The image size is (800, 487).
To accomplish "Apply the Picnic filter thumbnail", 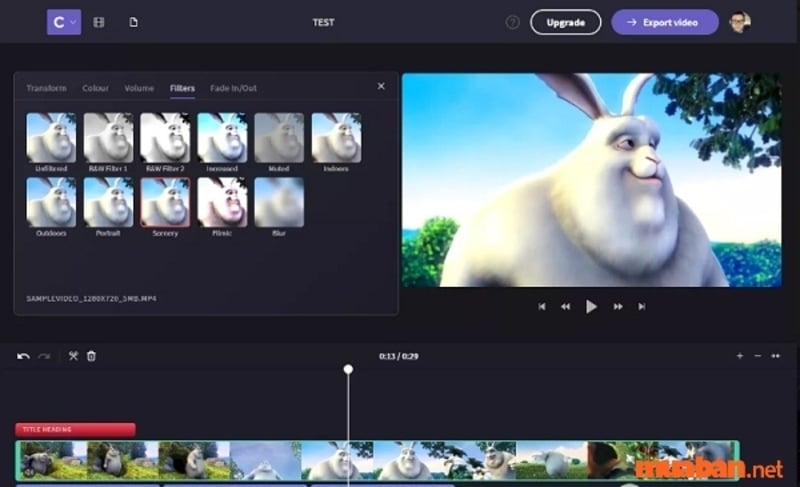I will point(222,202).
